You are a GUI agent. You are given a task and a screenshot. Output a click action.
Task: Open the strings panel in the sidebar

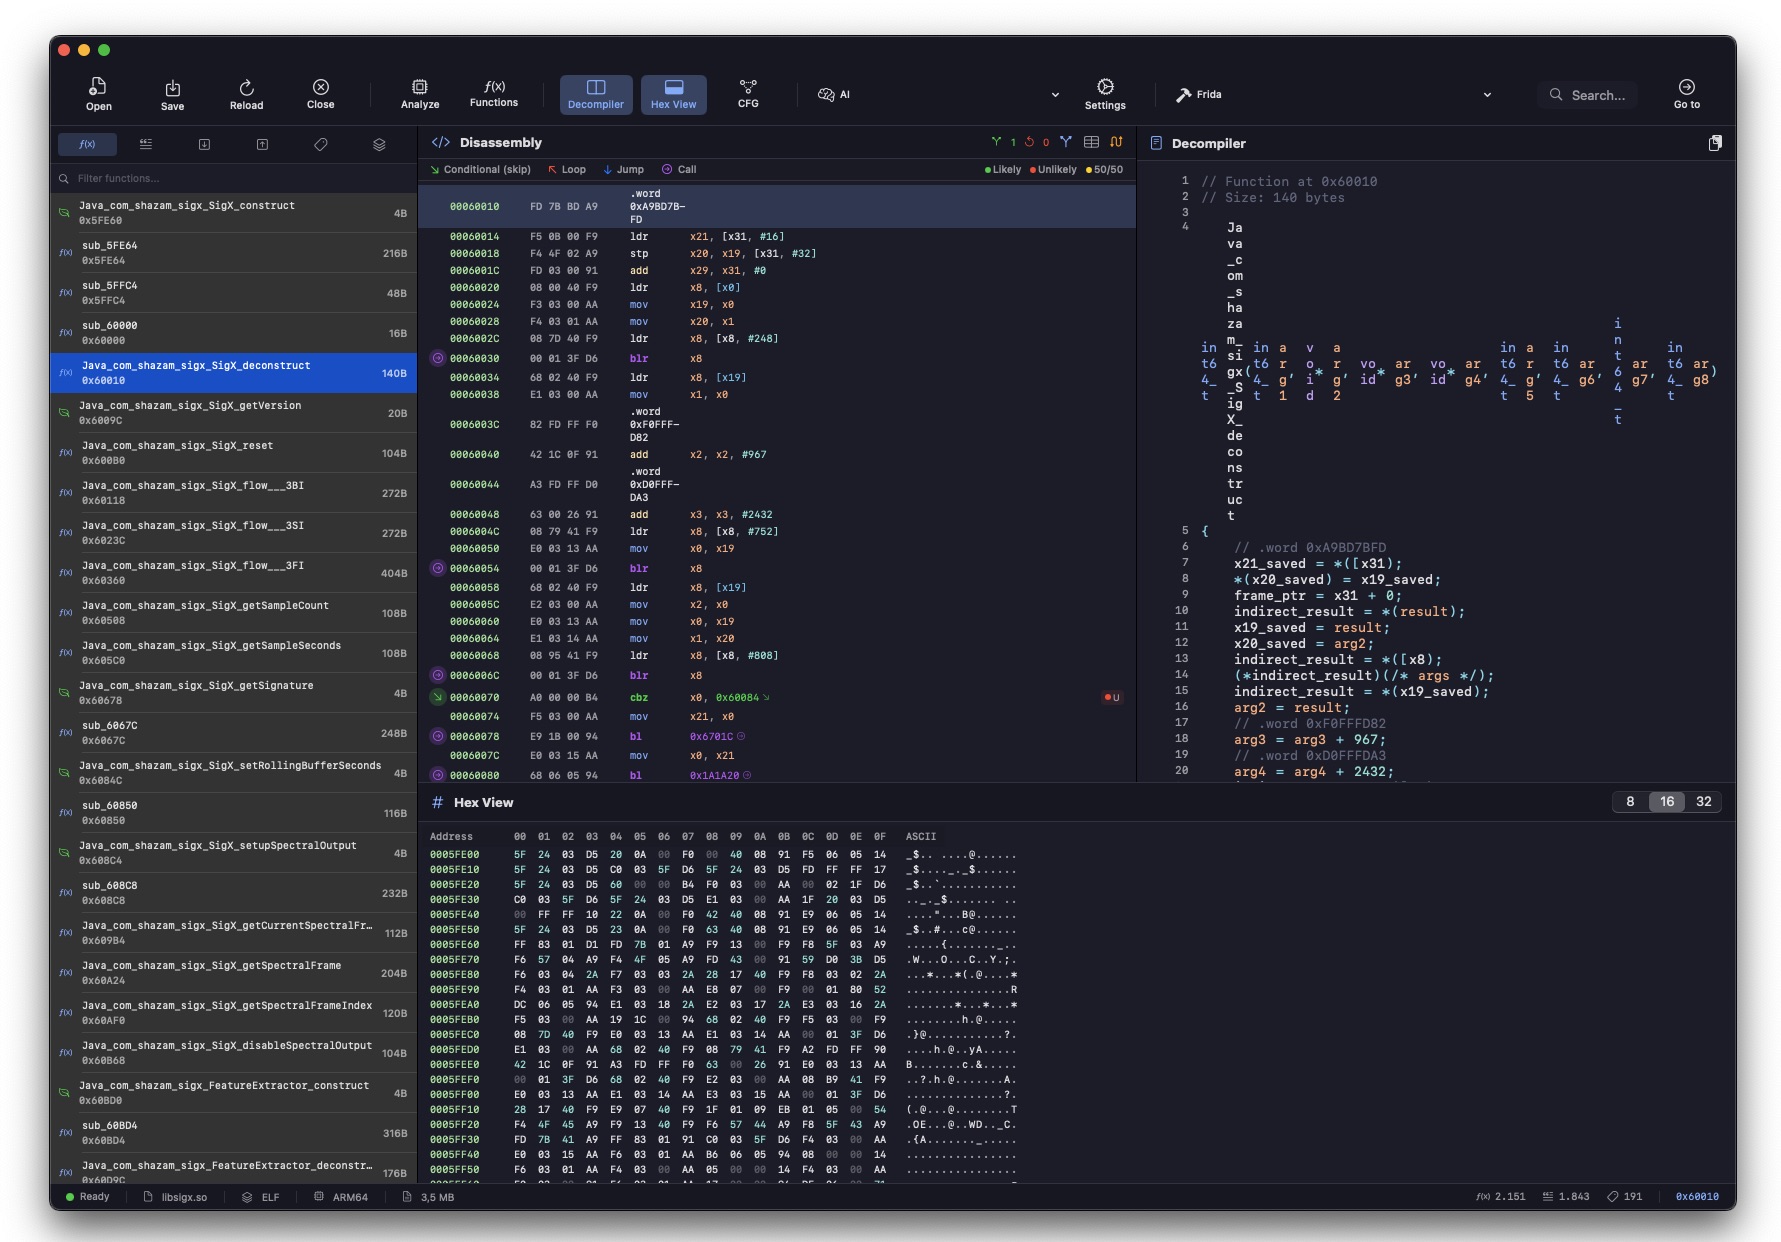[x=146, y=144]
